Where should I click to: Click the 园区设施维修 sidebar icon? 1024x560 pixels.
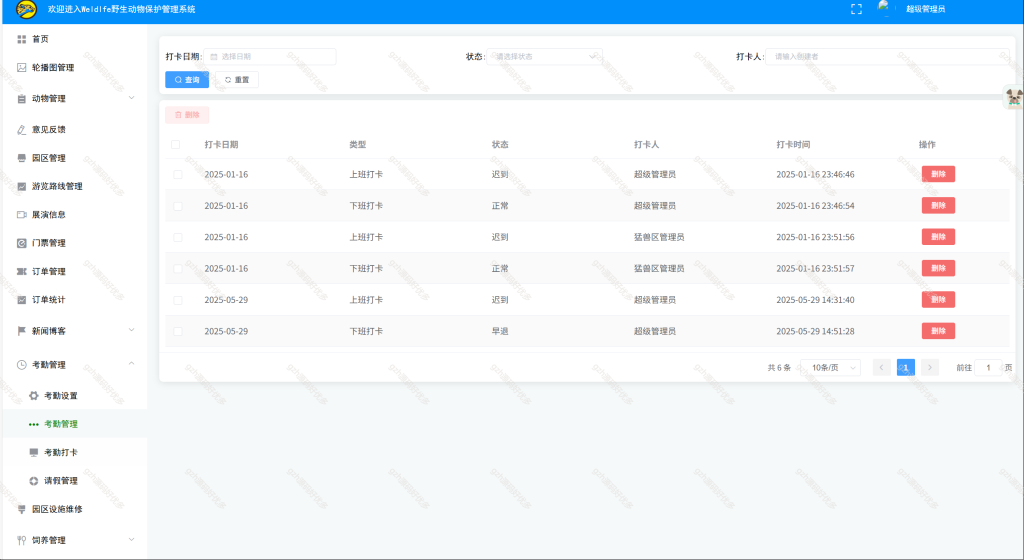pyautogui.click(x=22, y=509)
